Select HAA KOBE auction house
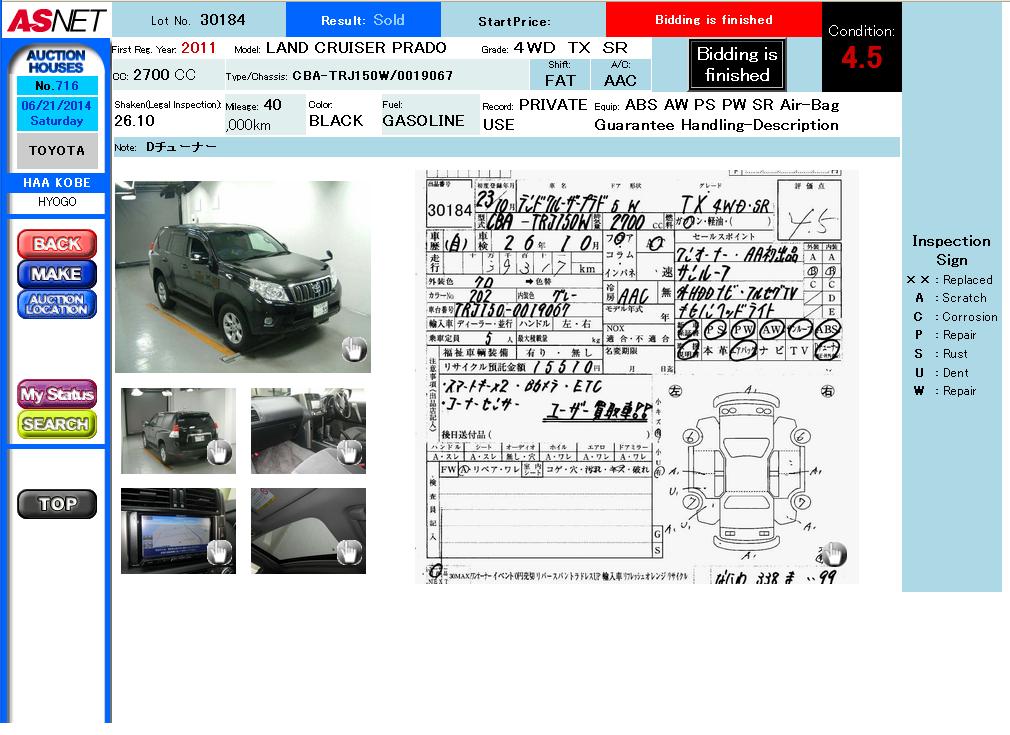 (x=57, y=183)
